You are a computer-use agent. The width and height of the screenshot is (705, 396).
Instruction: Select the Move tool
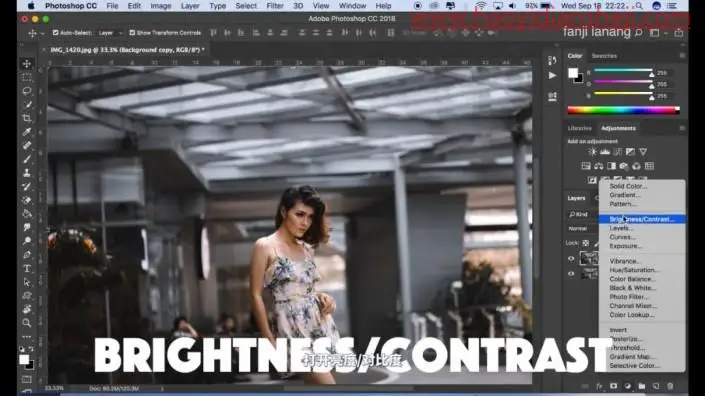coord(27,64)
